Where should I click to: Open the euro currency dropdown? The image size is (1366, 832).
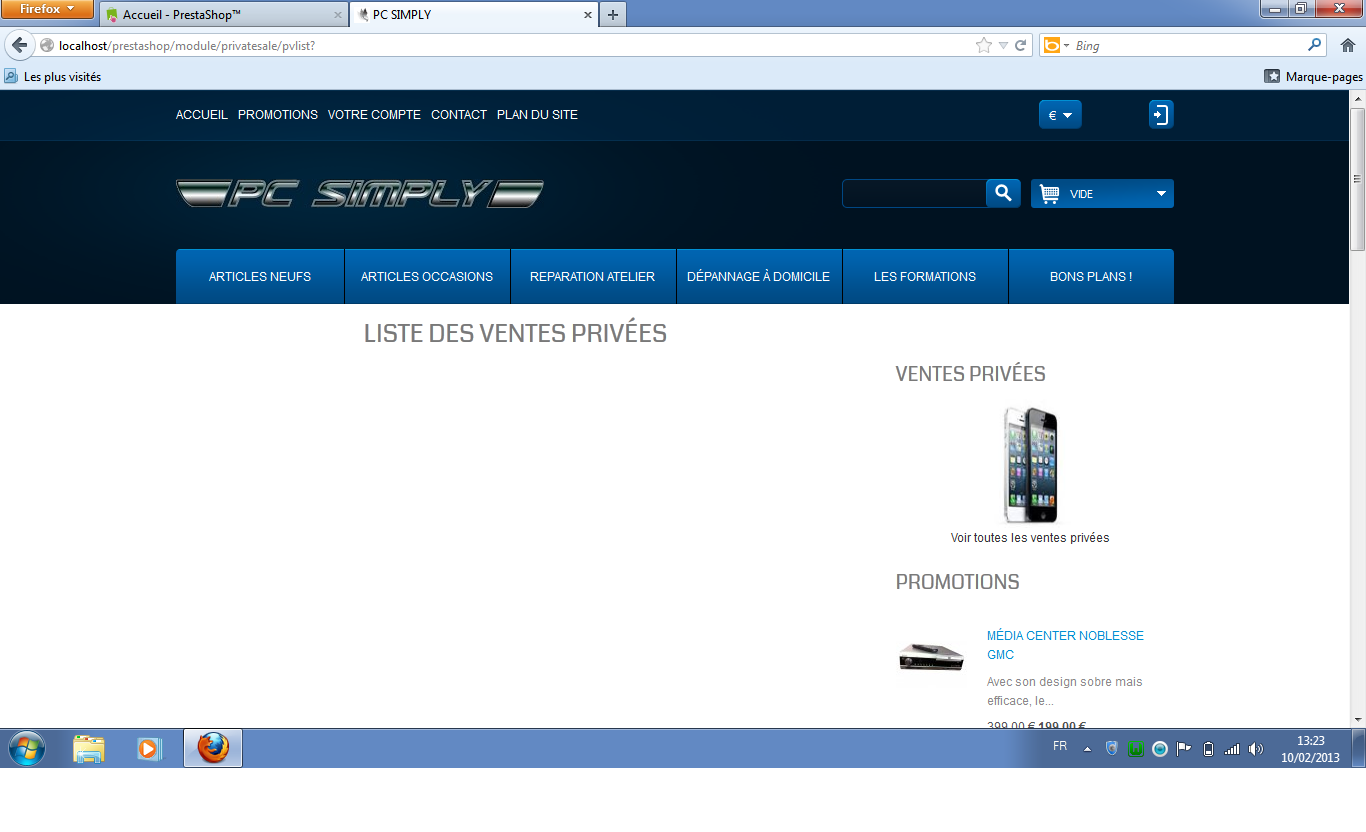point(1060,115)
